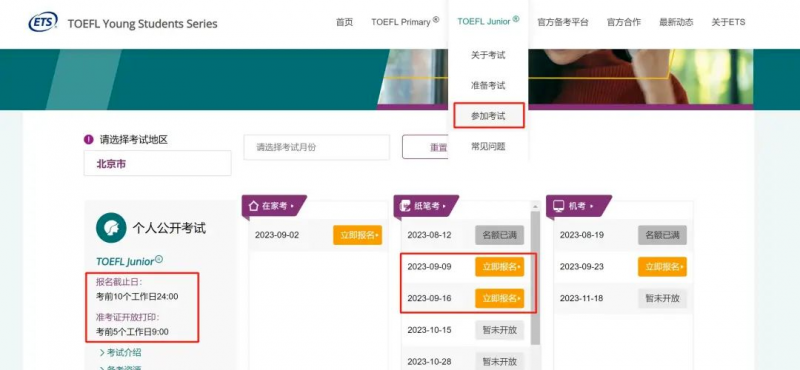
Task: Choose 常见问题 from the dropdown menu
Action: (x=488, y=146)
